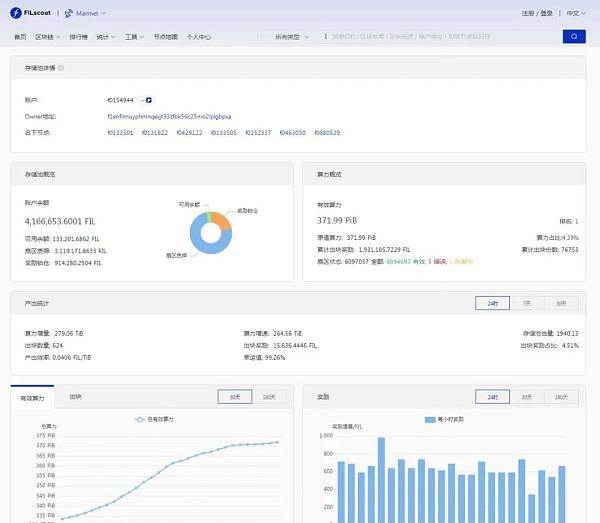The image size is (600, 523).
Task: Click inside the search input field
Action: pos(442,36)
